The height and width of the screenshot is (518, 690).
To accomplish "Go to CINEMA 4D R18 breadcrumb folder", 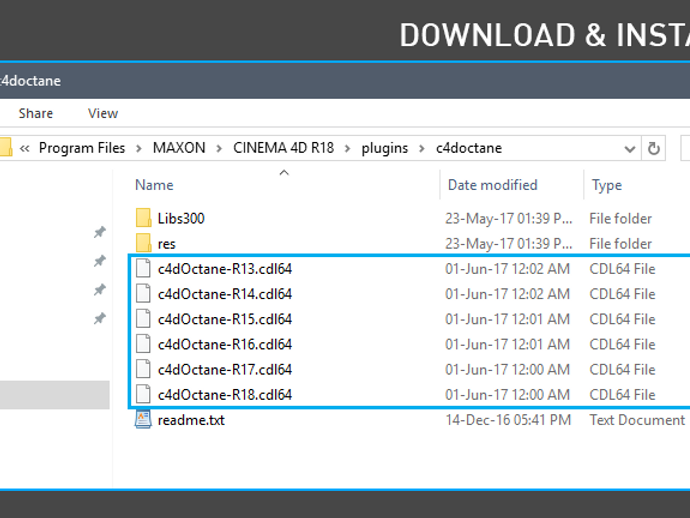I will point(283,148).
